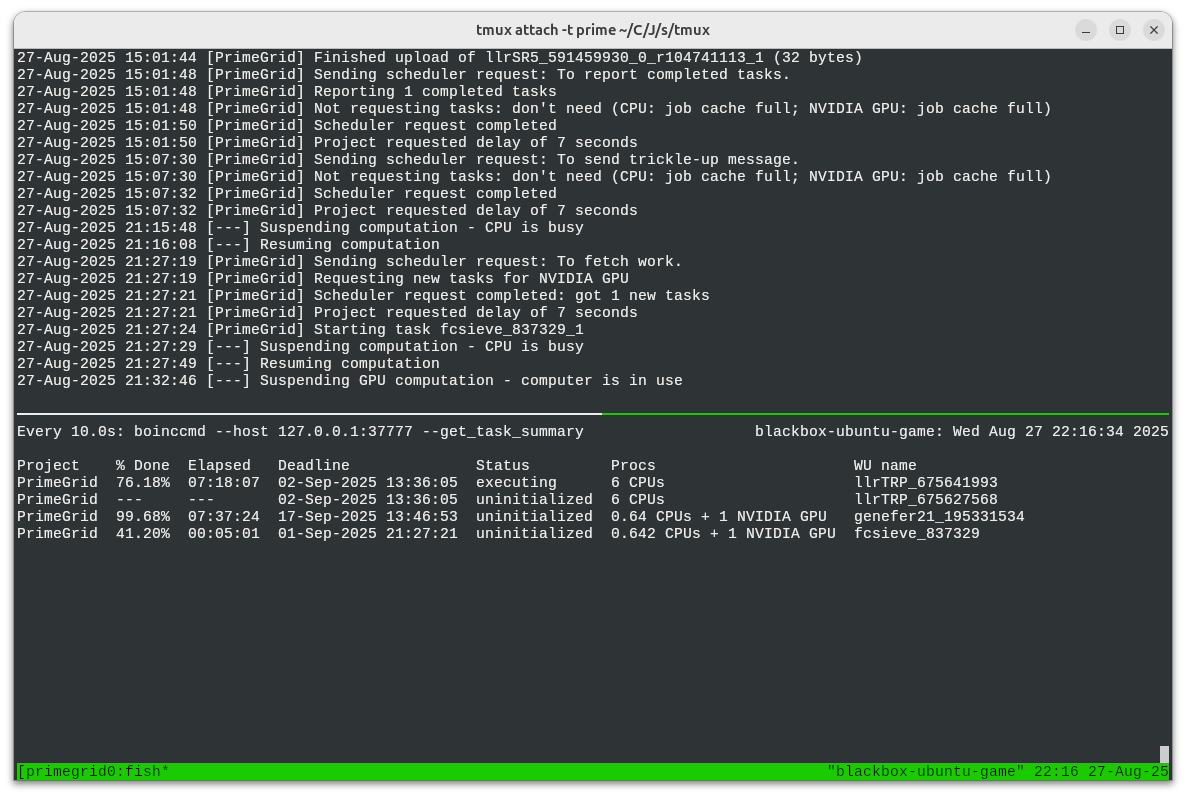The height and width of the screenshot is (797, 1186).
Task: Click the close window icon
Action: pos(1155,30)
